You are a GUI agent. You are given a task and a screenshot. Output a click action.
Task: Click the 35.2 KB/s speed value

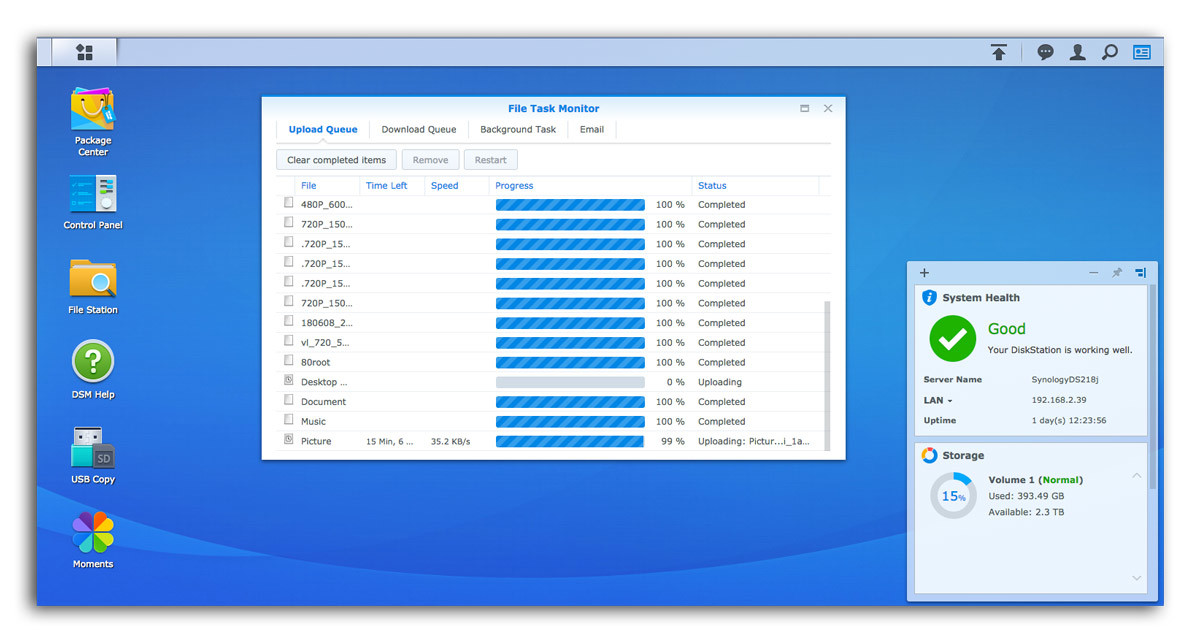tap(450, 441)
